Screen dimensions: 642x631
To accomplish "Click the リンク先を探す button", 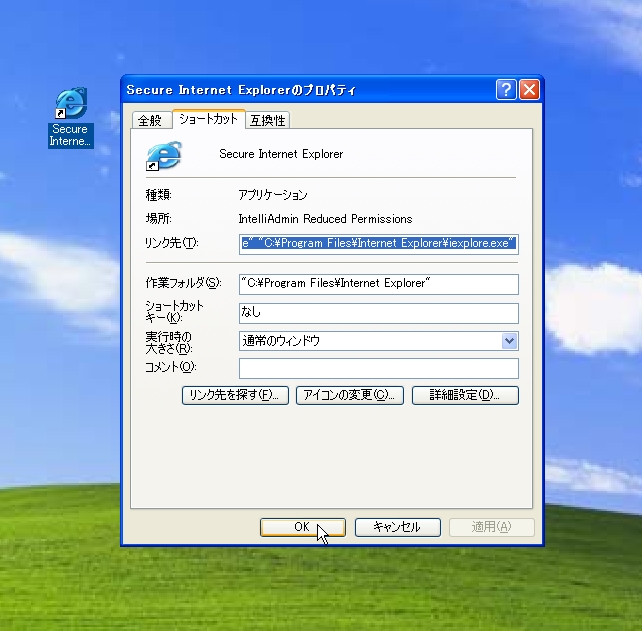I will tap(235, 395).
